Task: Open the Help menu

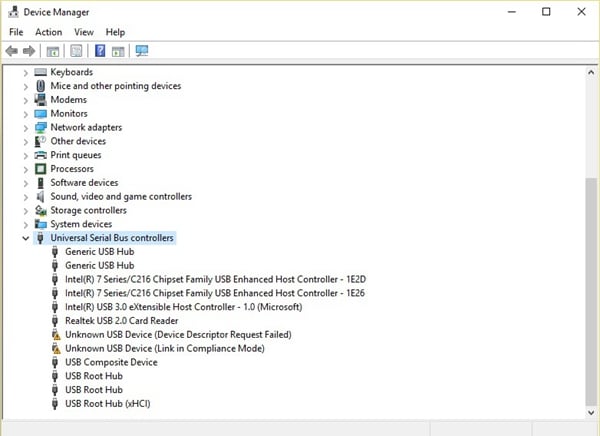Action: coord(115,32)
